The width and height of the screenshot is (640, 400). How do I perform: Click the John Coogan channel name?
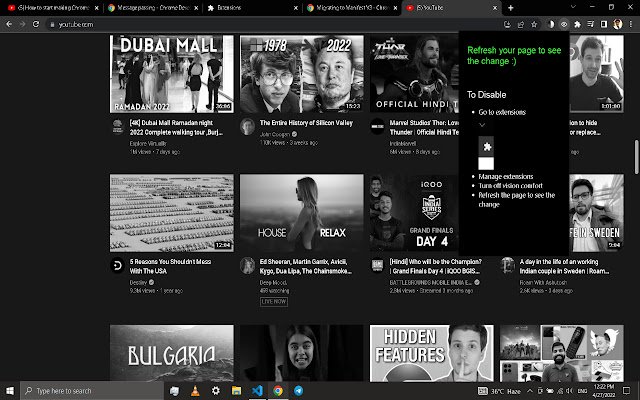tap(275, 134)
